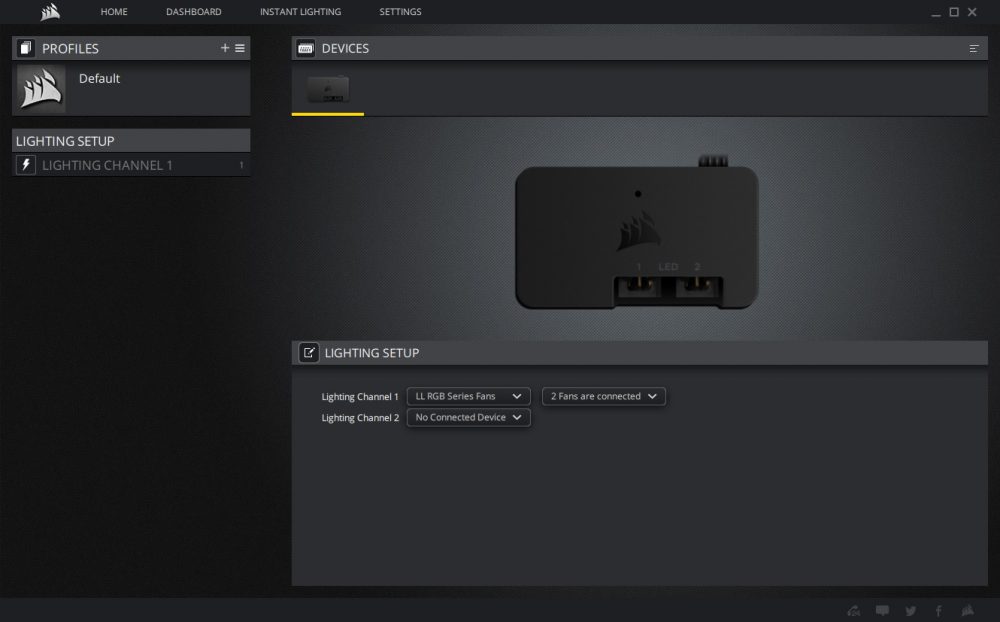The width and height of the screenshot is (1000, 622).
Task: Open the Devices panel options menu
Action: click(973, 48)
